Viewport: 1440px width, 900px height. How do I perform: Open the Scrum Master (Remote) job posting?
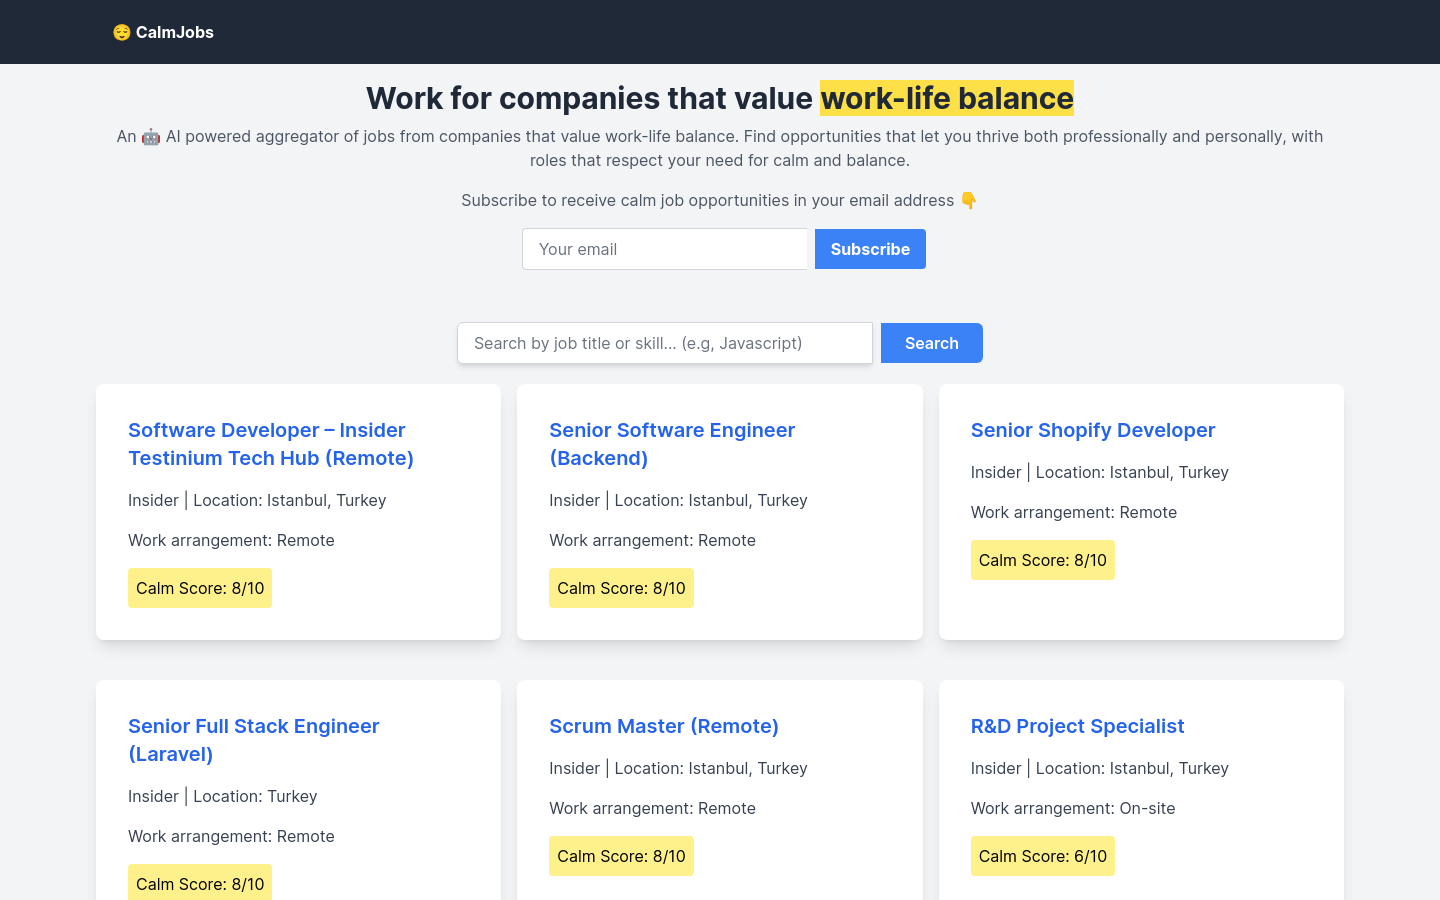click(x=663, y=726)
